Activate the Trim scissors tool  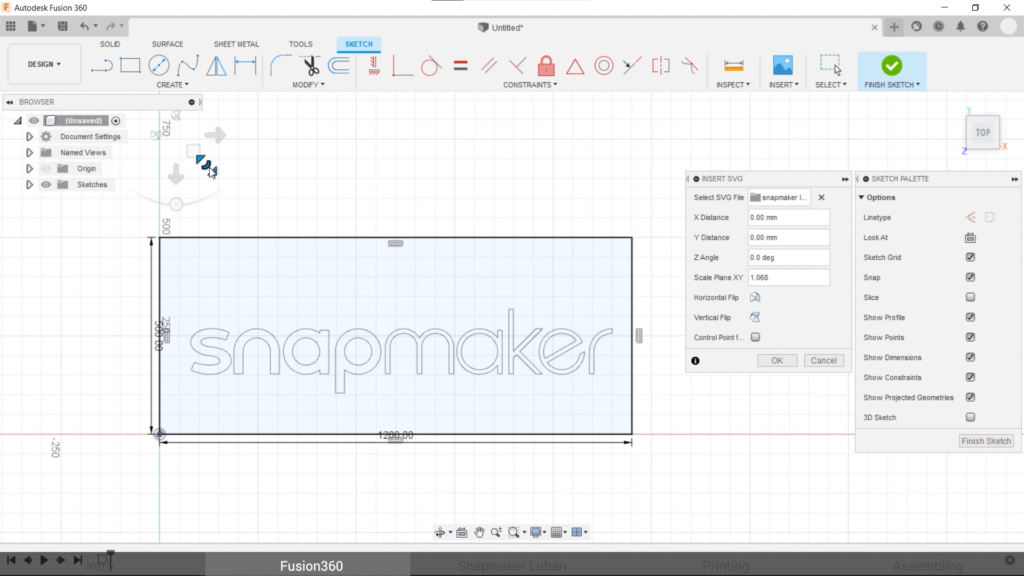[x=311, y=67]
